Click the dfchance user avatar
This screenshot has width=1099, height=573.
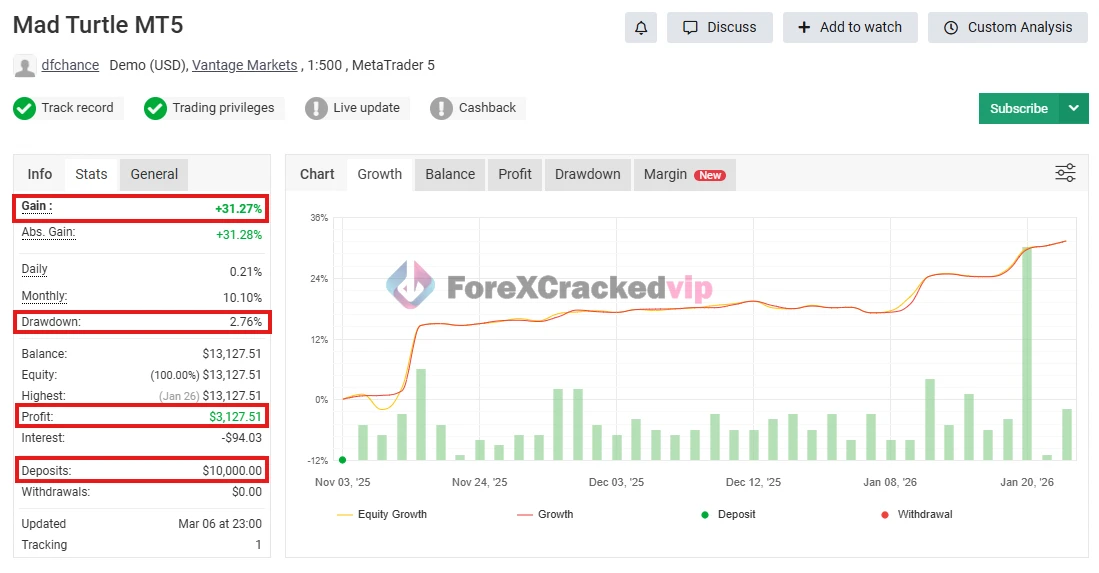point(25,66)
